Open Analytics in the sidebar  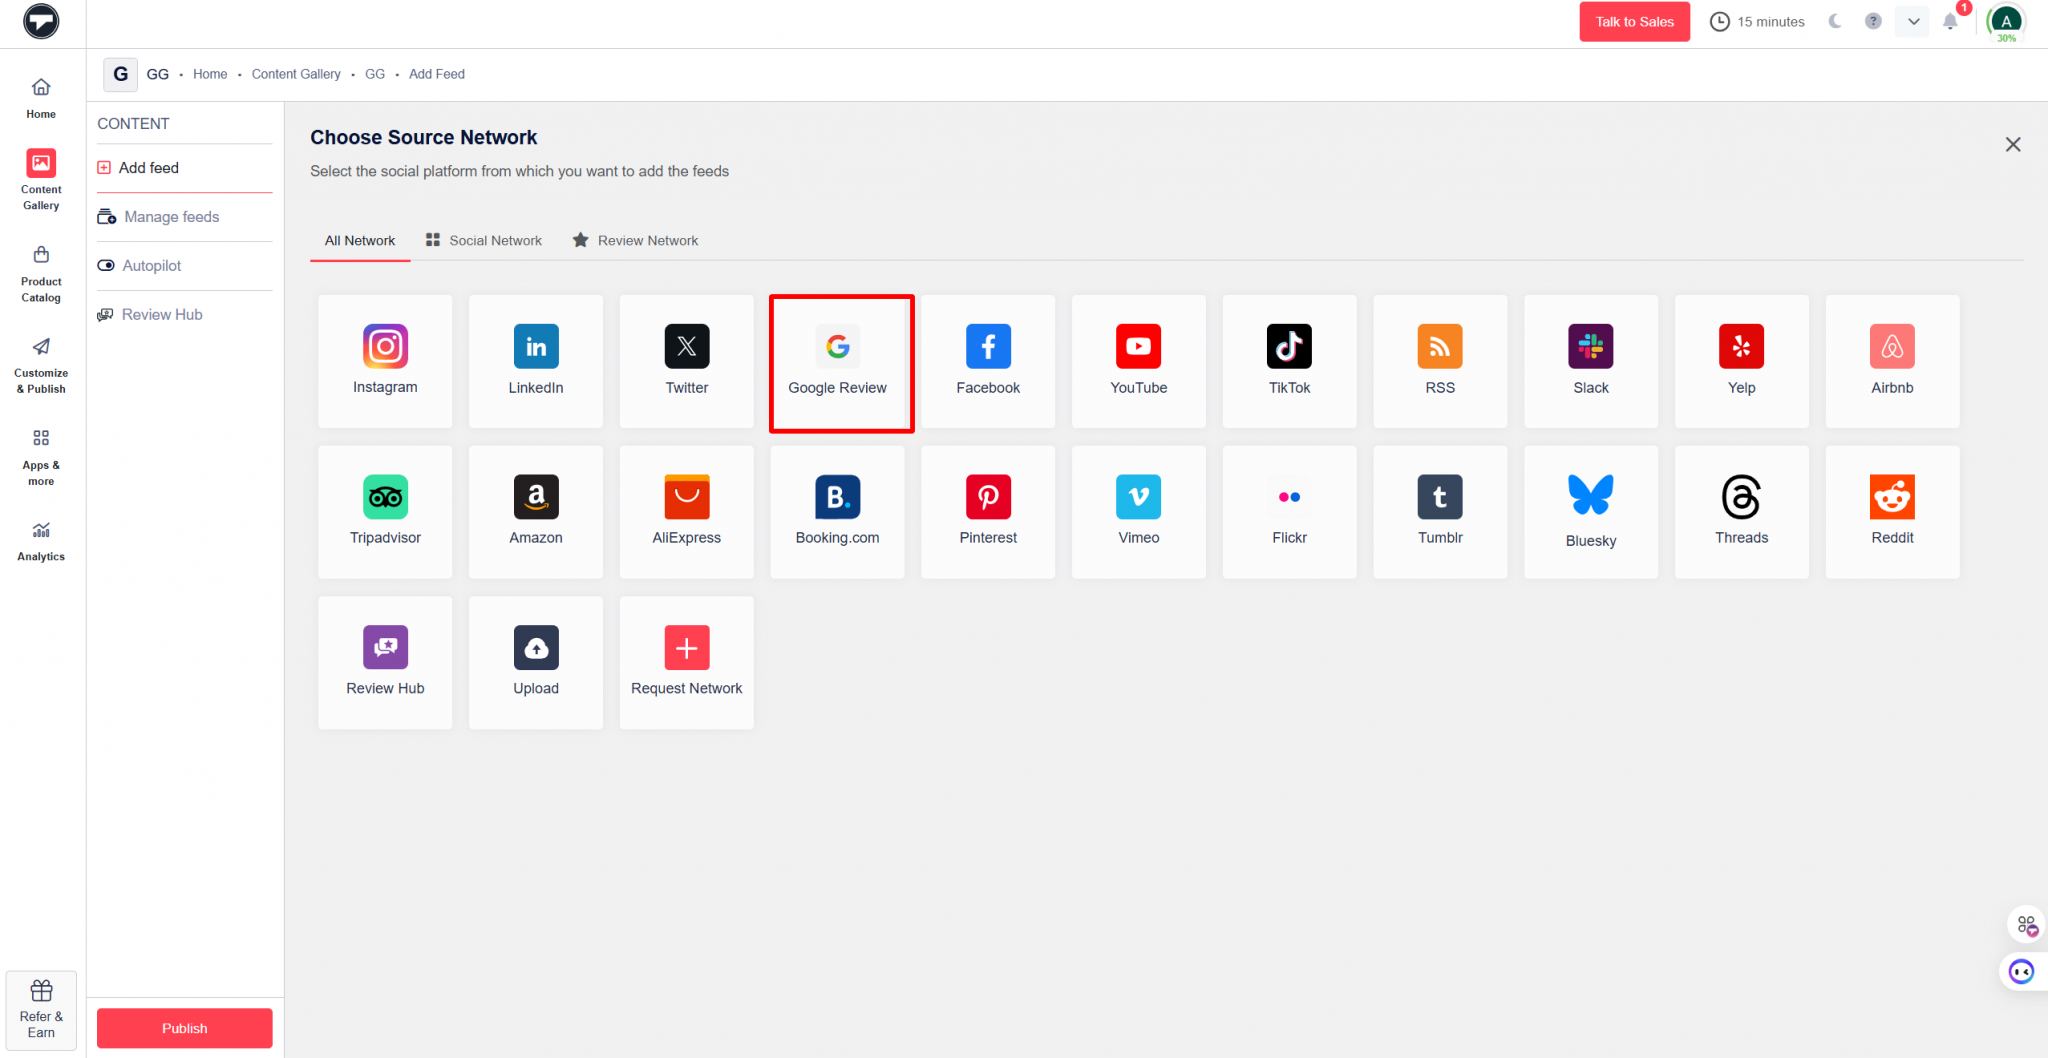pos(40,541)
